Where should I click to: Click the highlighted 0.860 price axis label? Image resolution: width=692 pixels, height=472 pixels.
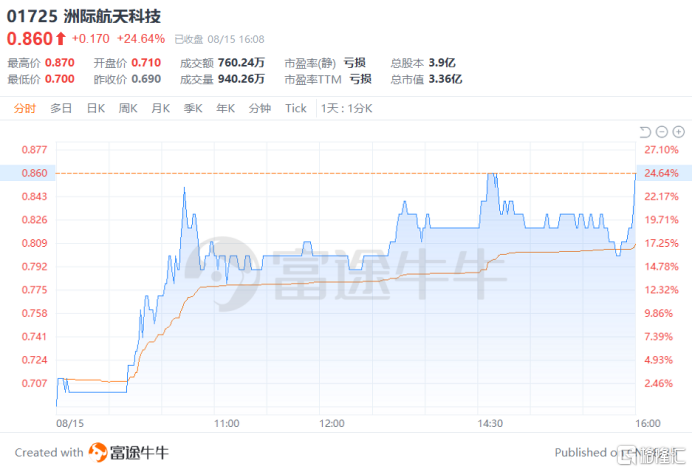click(x=34, y=173)
